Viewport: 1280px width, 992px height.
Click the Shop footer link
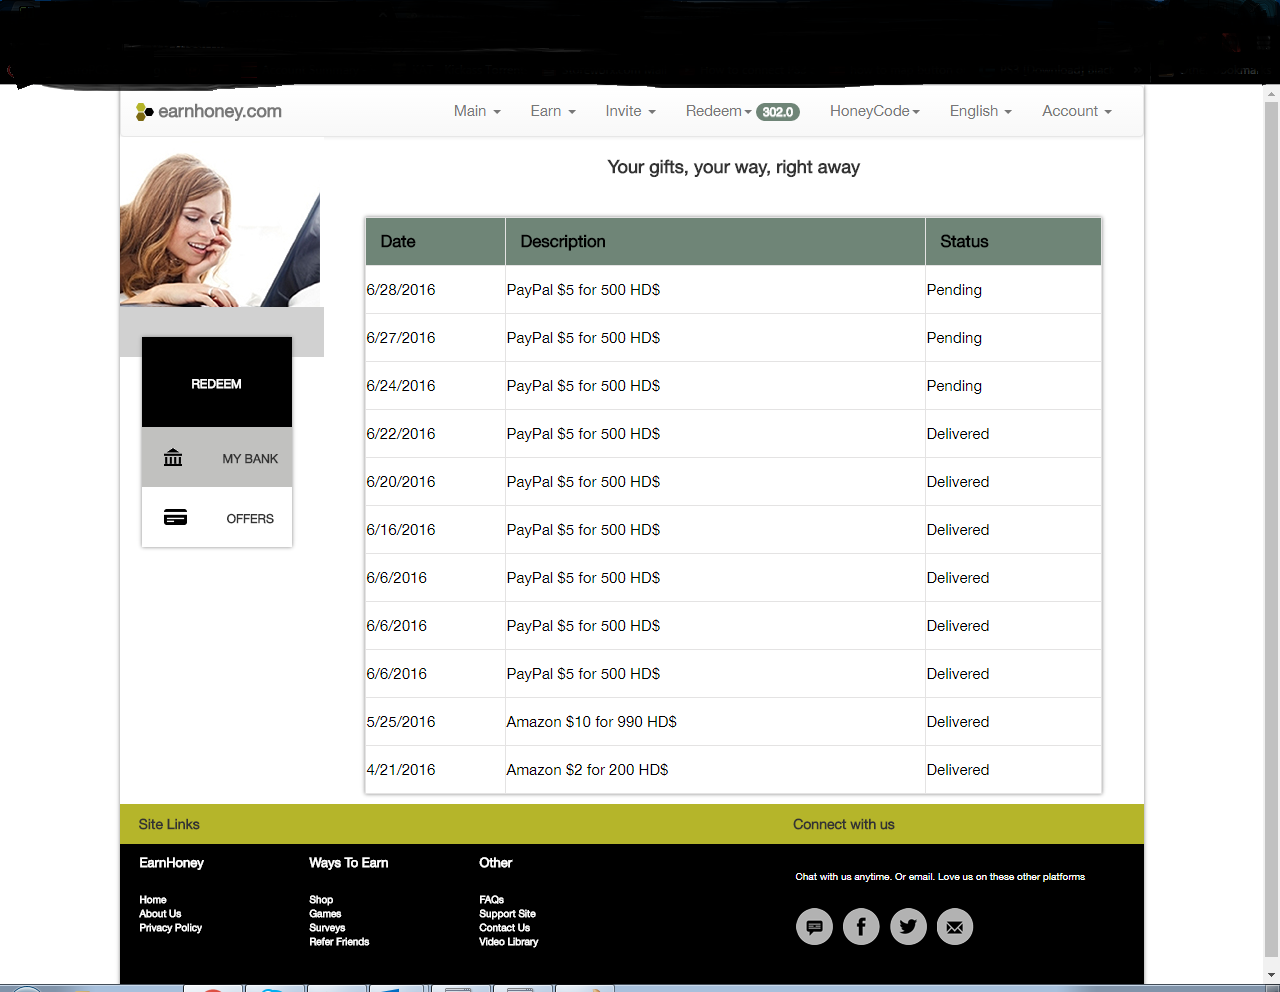tap(321, 900)
